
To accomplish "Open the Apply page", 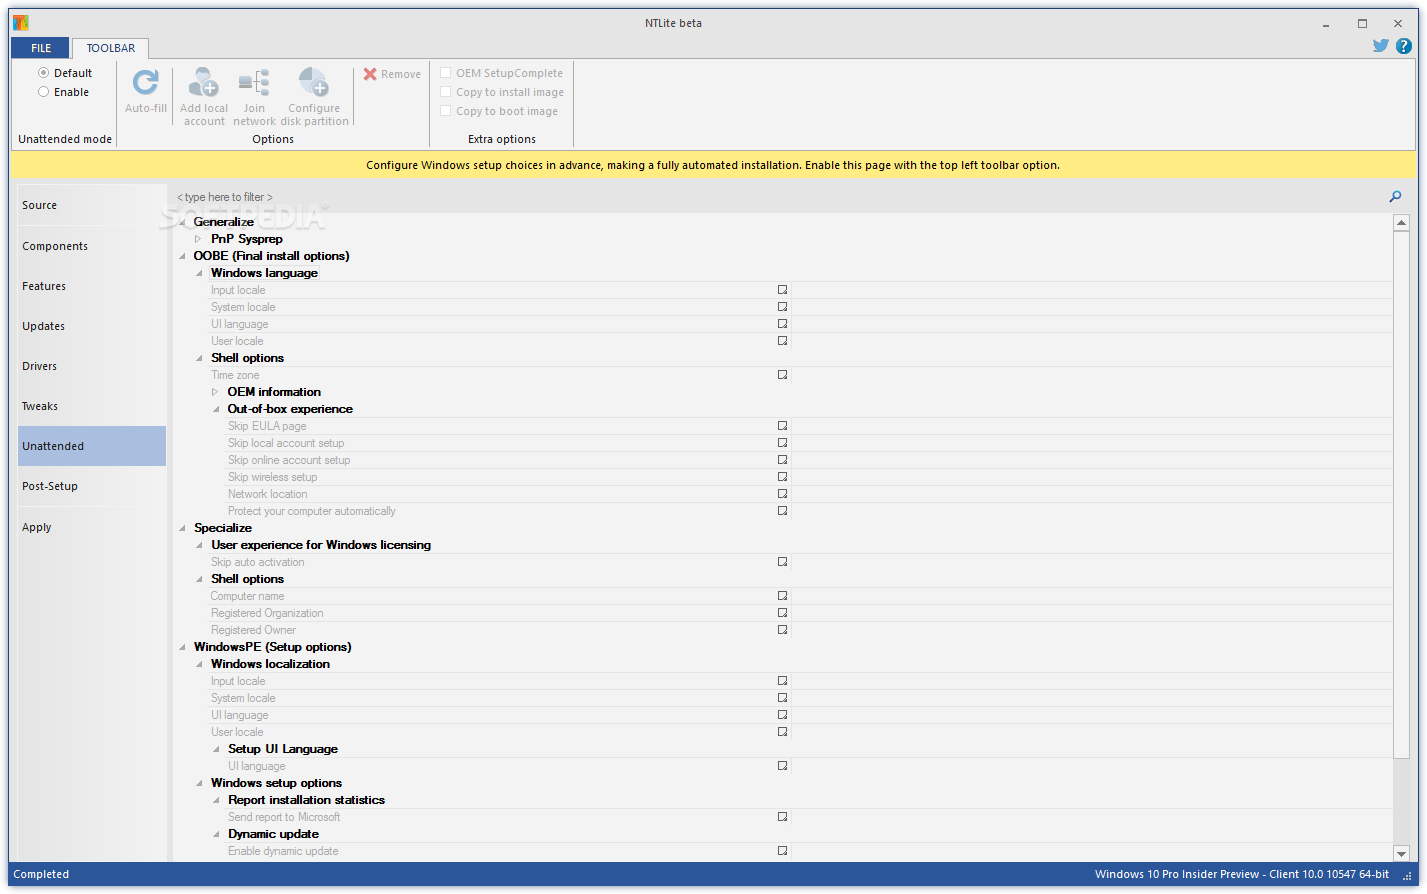I will point(92,527).
